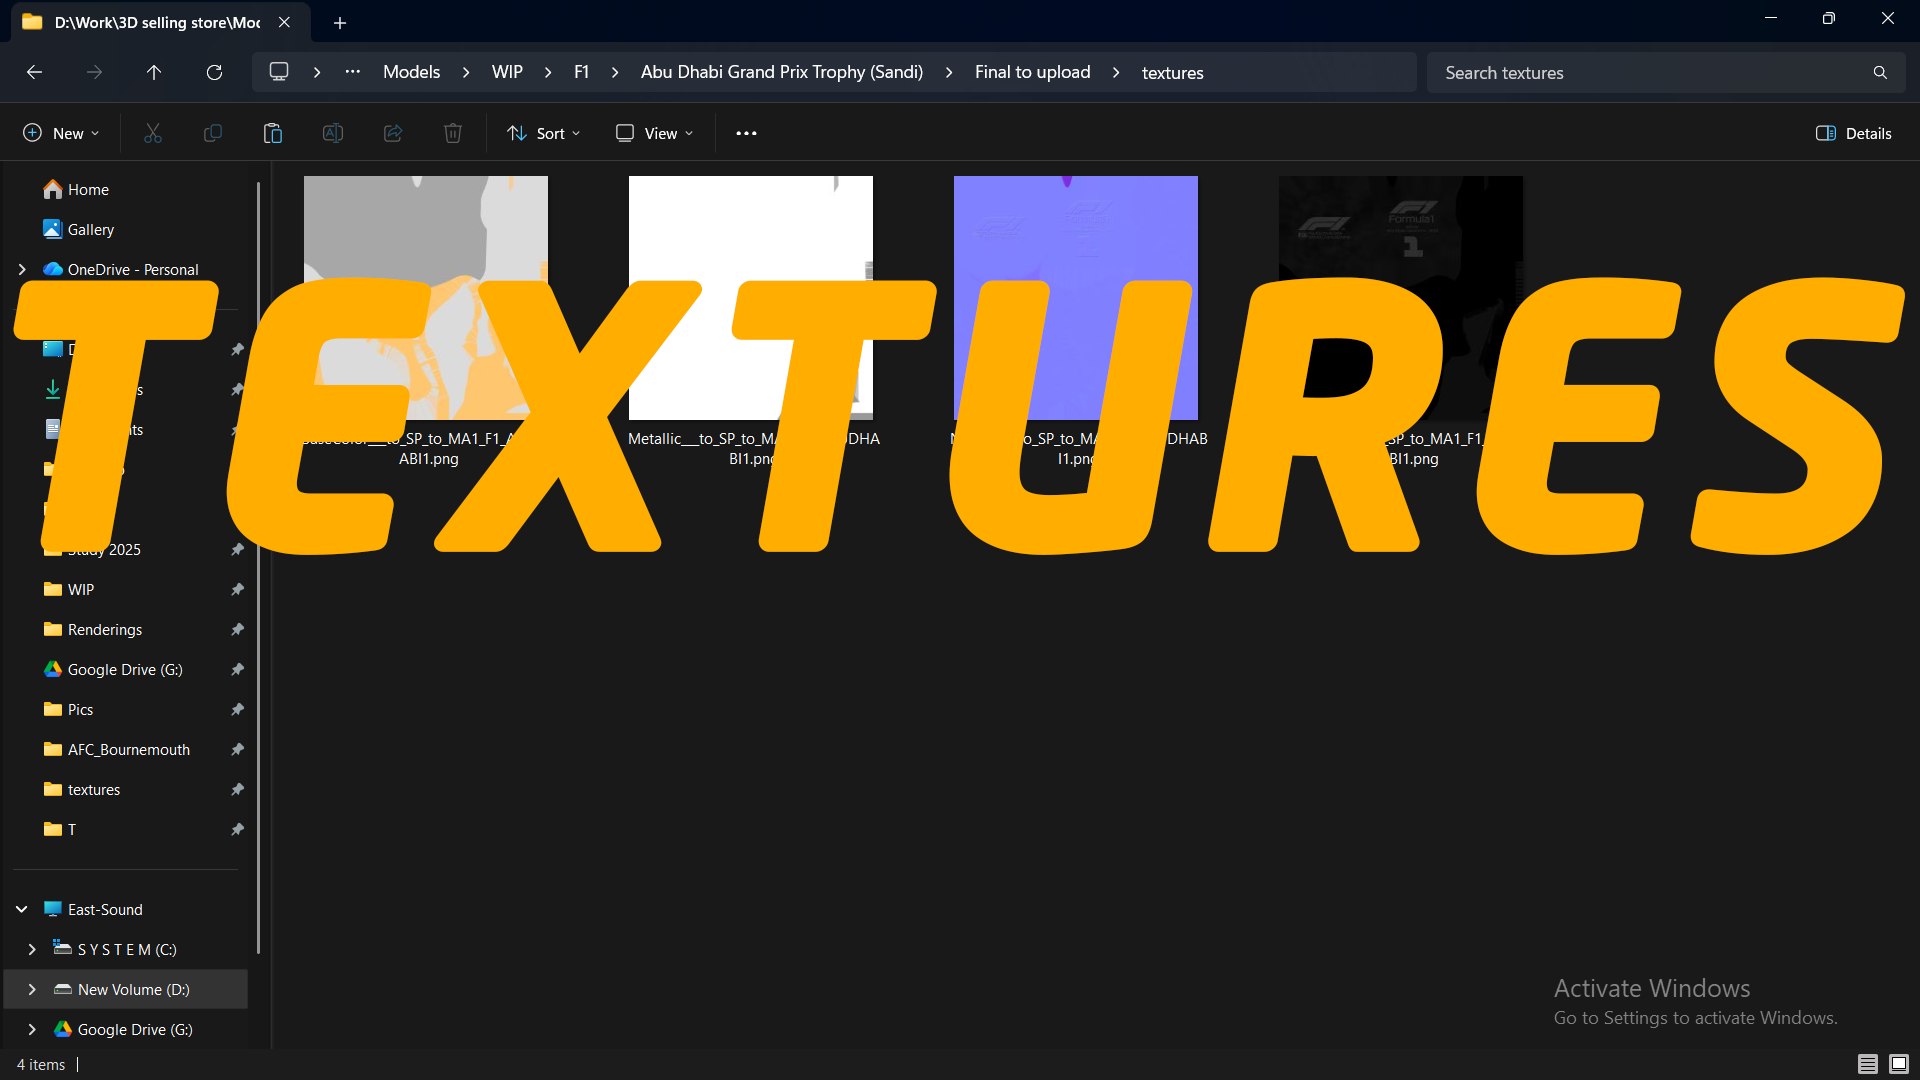The image size is (1920, 1080).
Task: Open pinned Google Drive (G:) shortcut
Action: pos(113,669)
